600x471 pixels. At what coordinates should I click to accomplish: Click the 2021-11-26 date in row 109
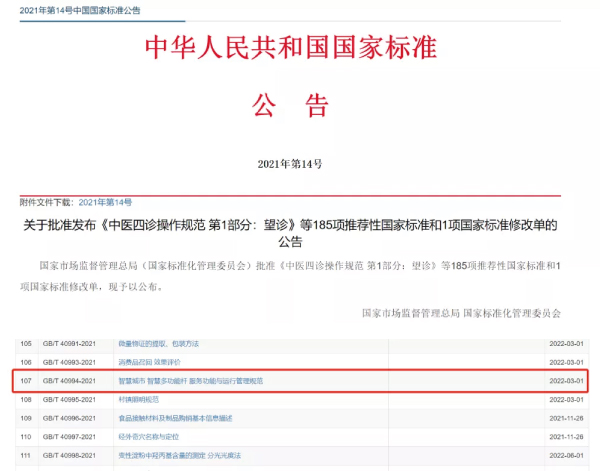(567, 418)
